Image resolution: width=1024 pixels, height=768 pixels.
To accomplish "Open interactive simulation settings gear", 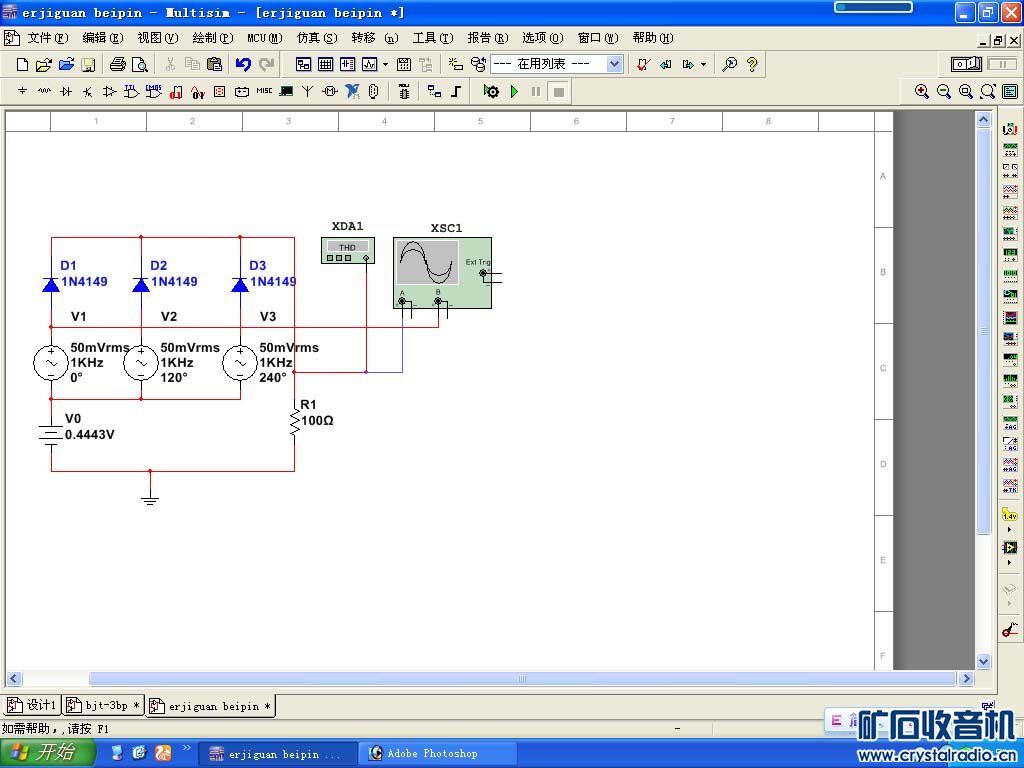I will pyautogui.click(x=491, y=91).
